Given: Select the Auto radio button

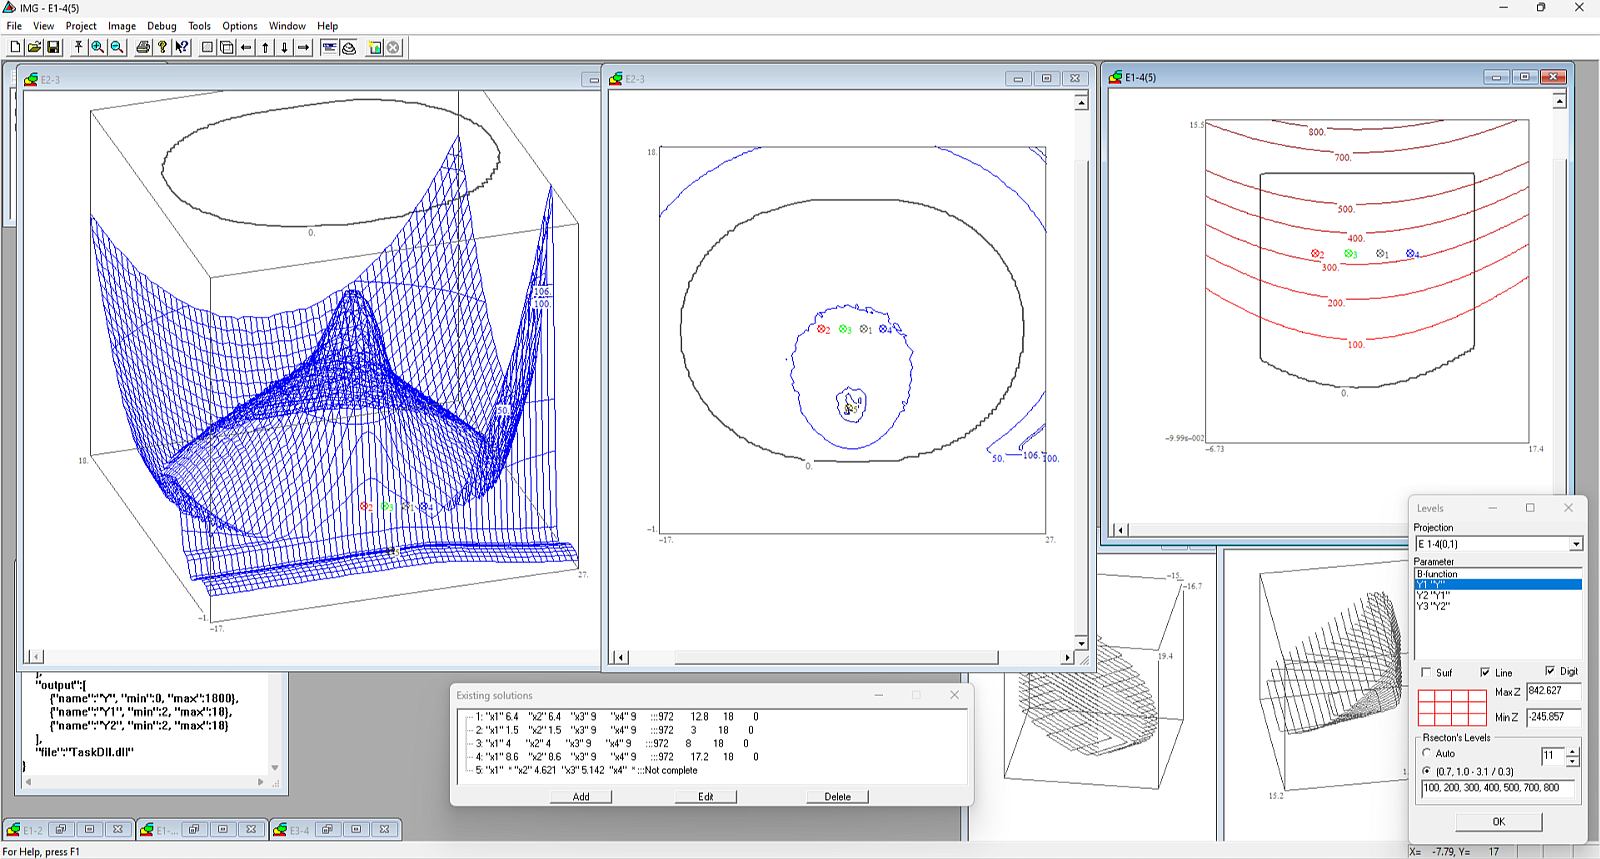Looking at the screenshot, I should [1427, 753].
